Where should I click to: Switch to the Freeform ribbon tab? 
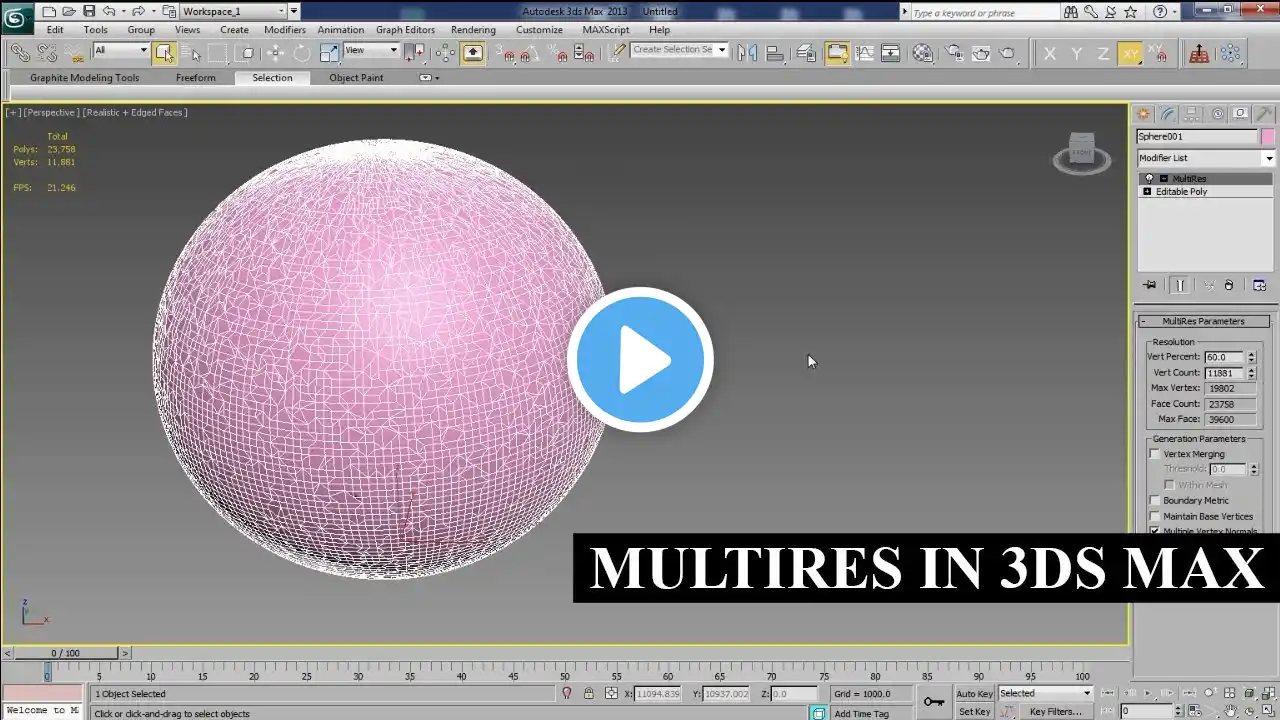coord(195,78)
